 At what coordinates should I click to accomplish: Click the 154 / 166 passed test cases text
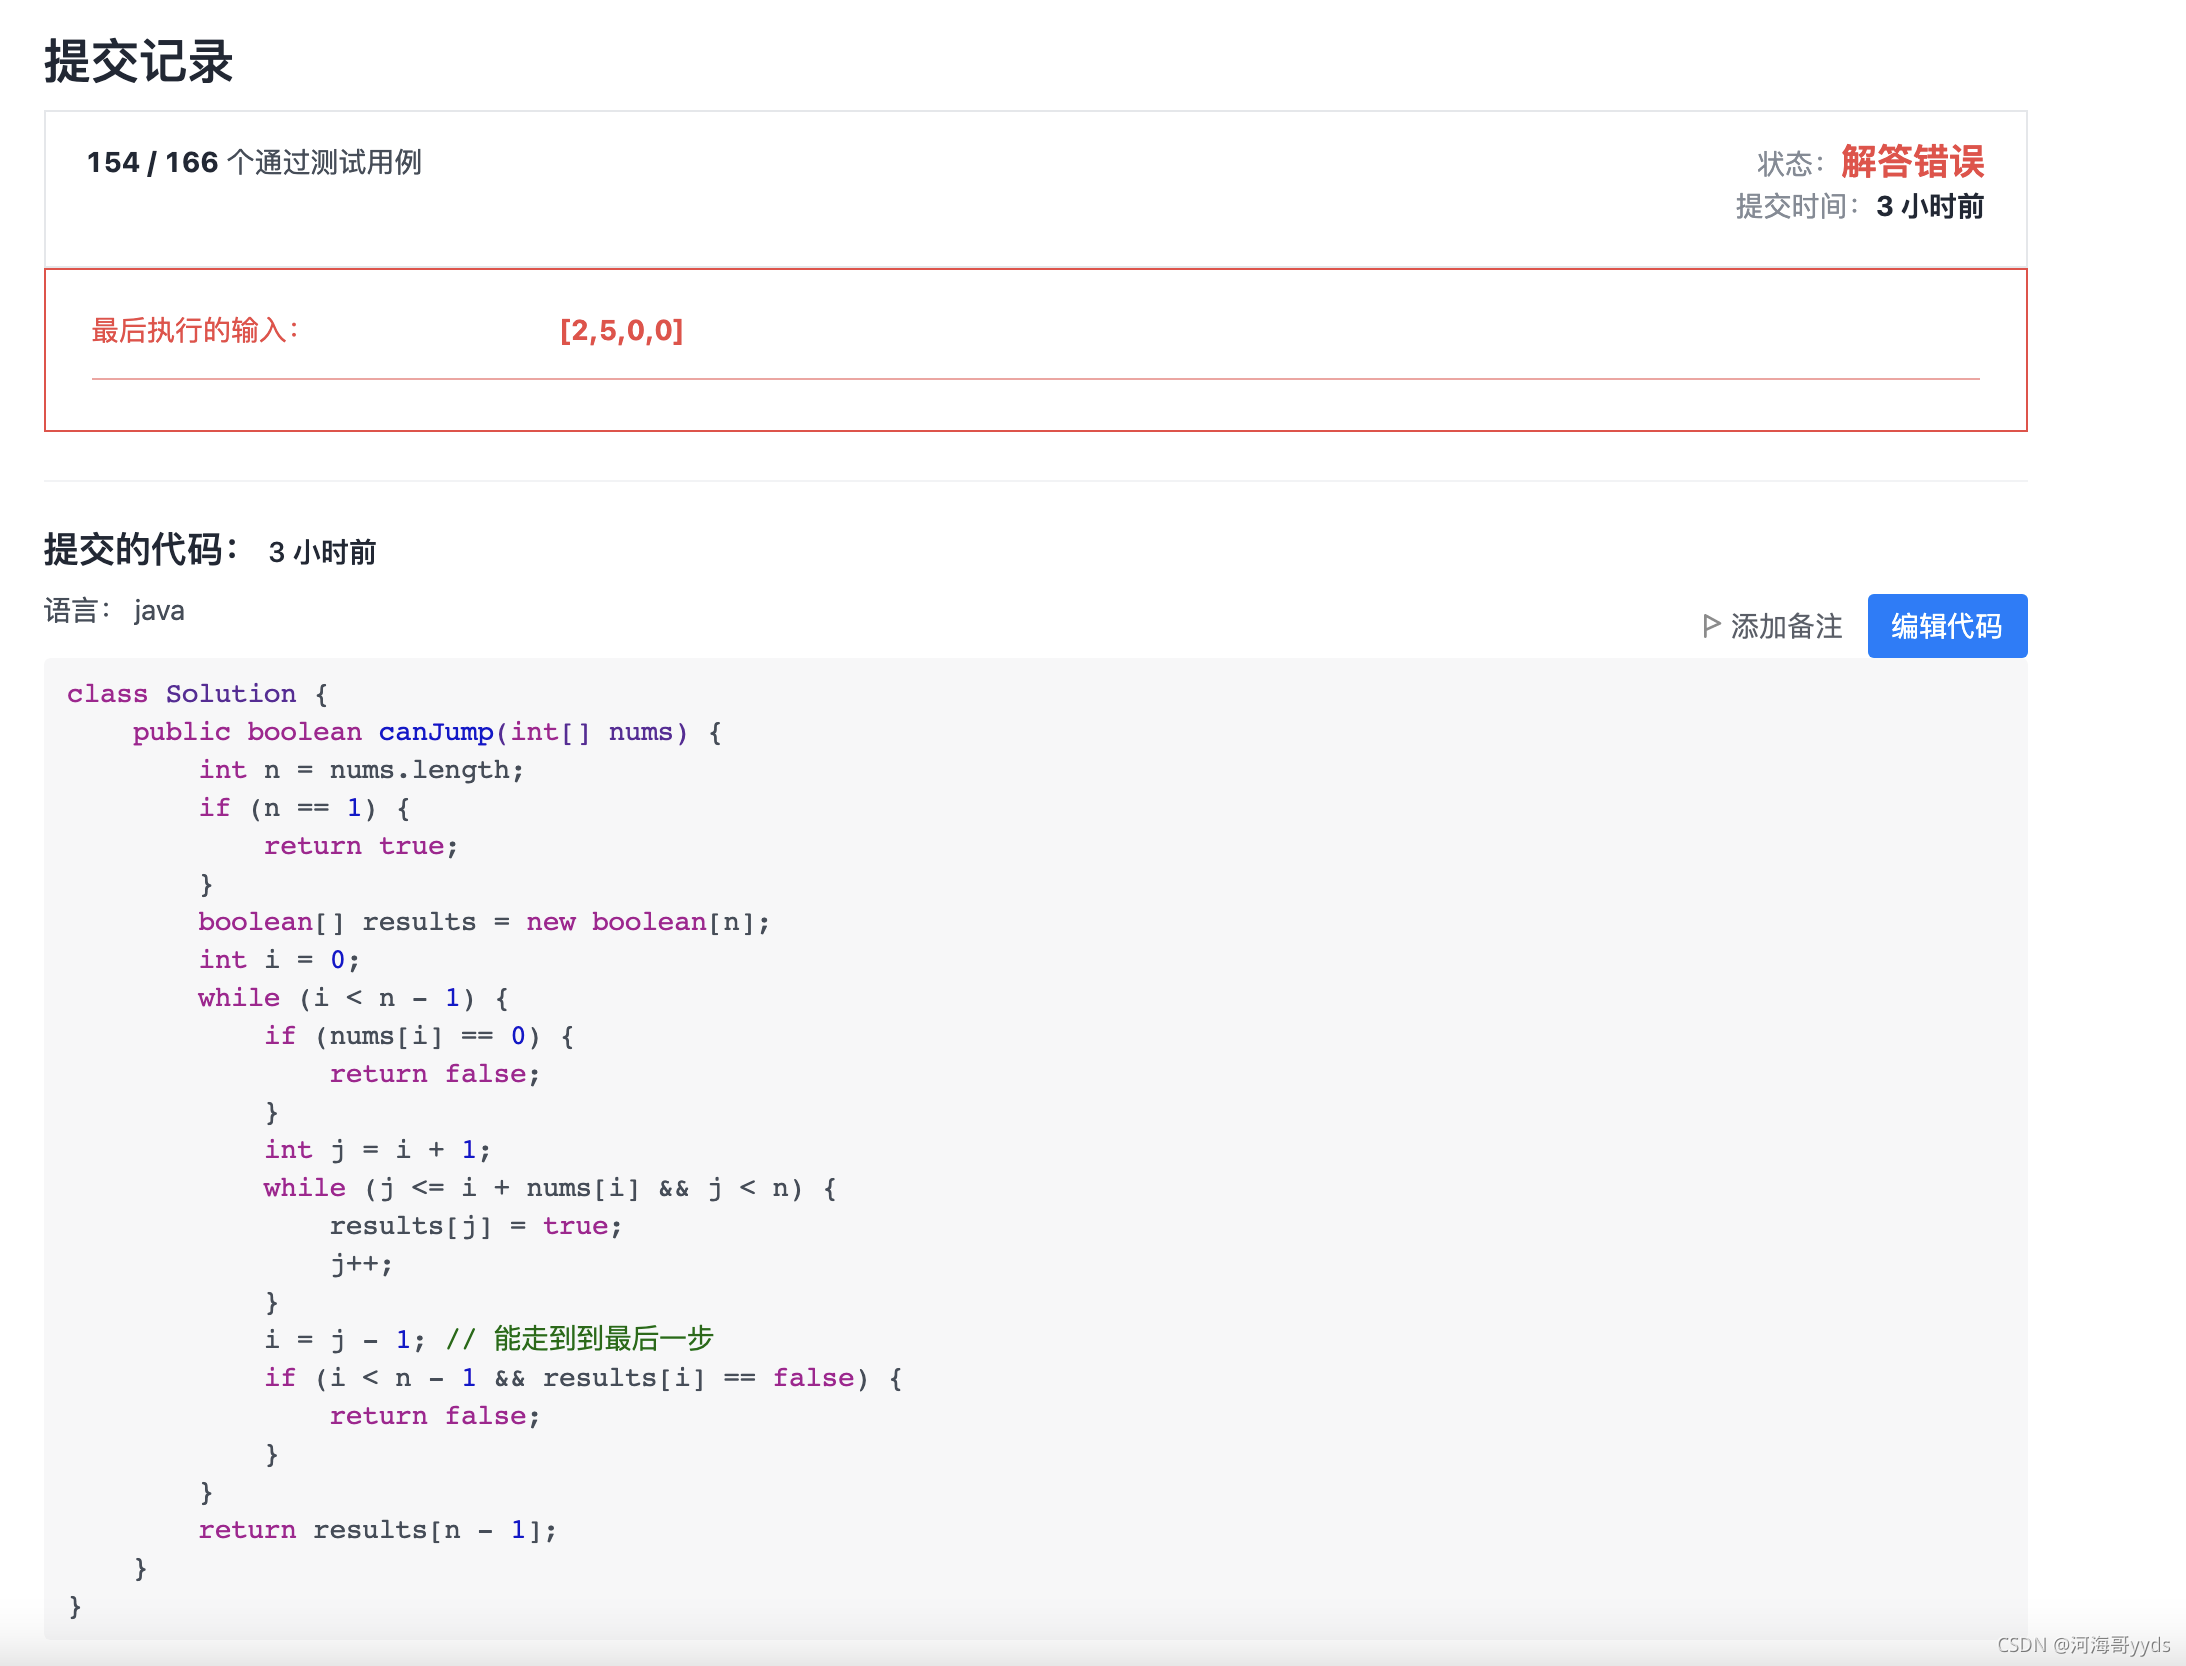(x=254, y=162)
